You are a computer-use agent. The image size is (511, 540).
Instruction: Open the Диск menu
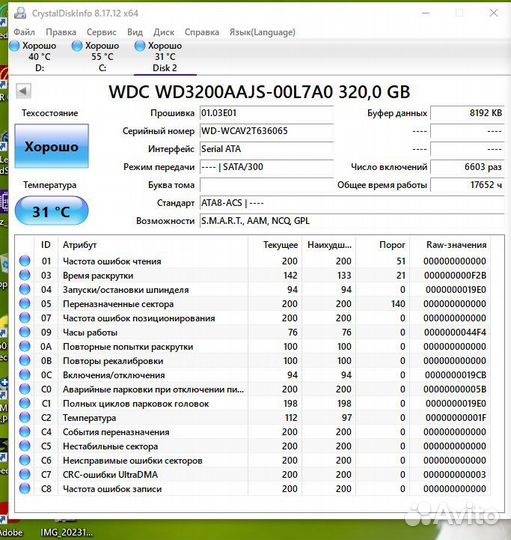[164, 32]
